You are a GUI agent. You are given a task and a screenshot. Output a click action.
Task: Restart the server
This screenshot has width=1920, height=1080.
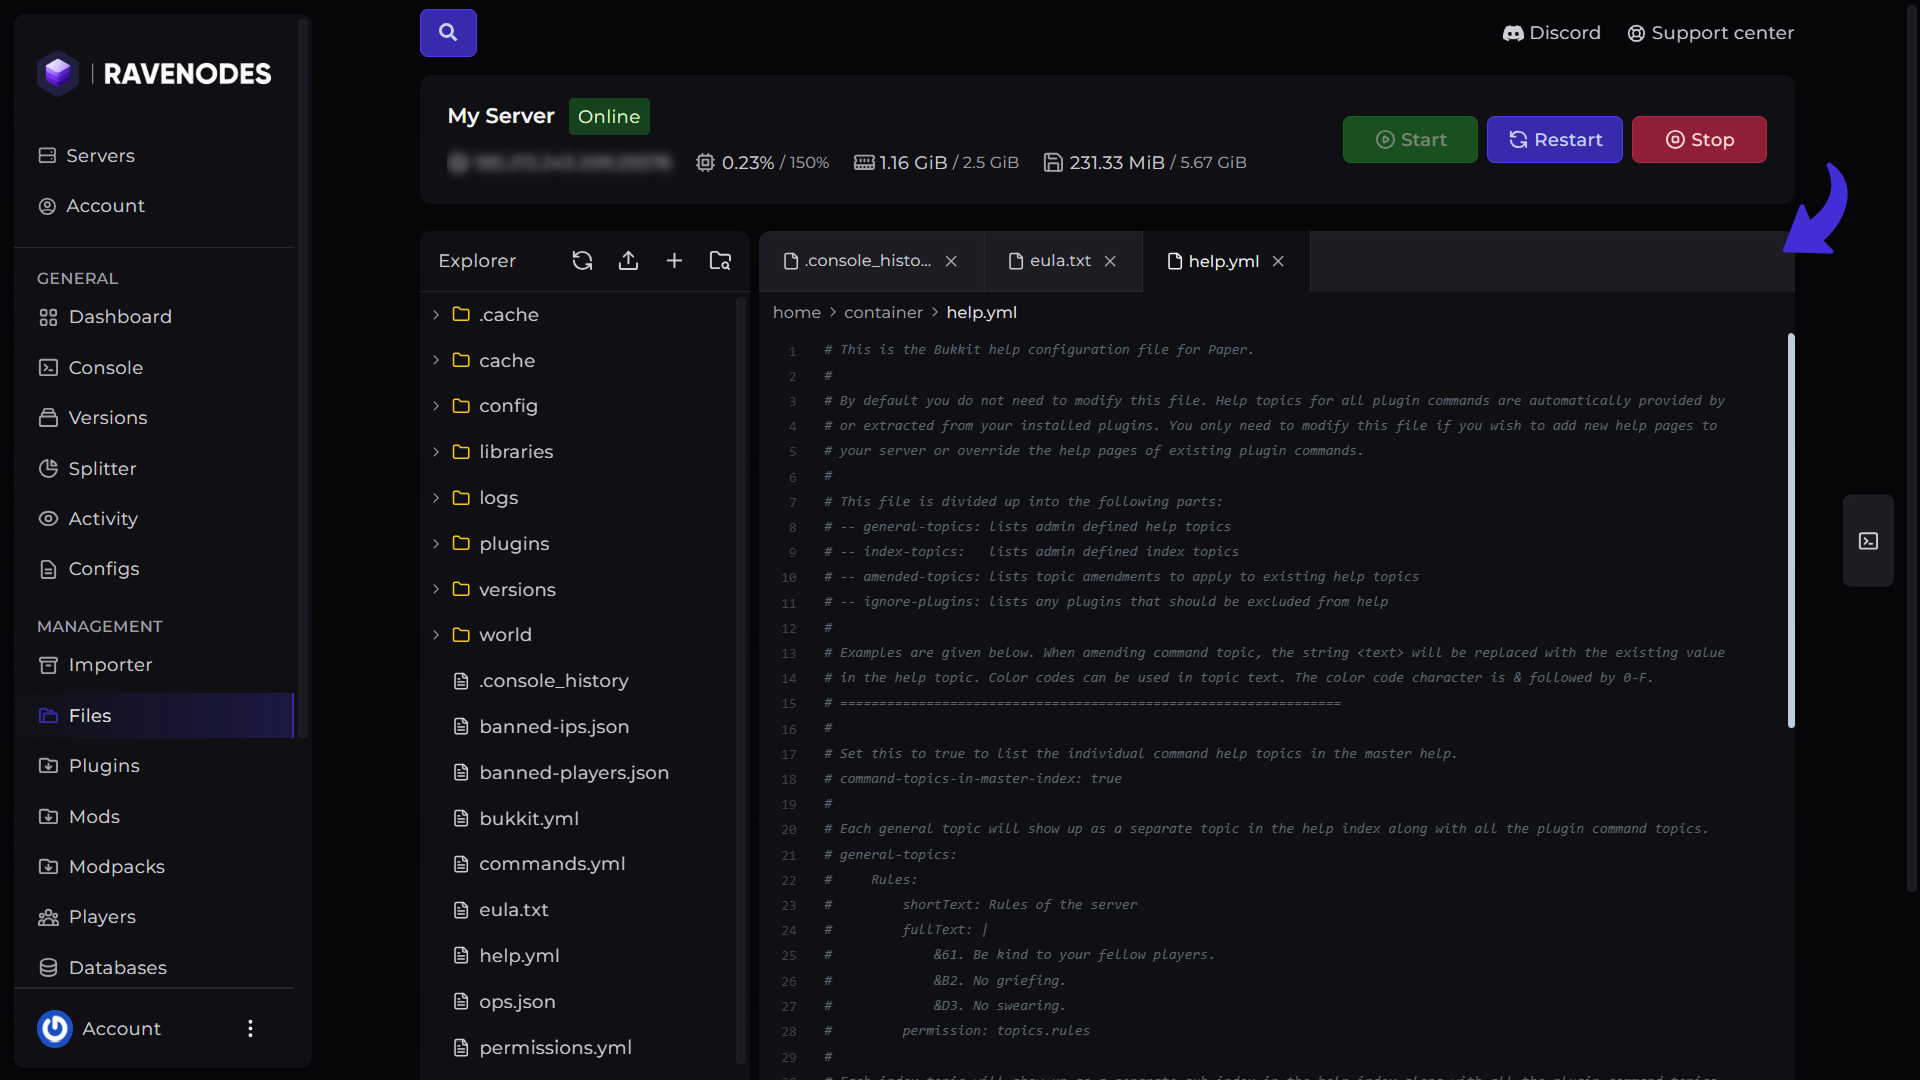click(1555, 140)
